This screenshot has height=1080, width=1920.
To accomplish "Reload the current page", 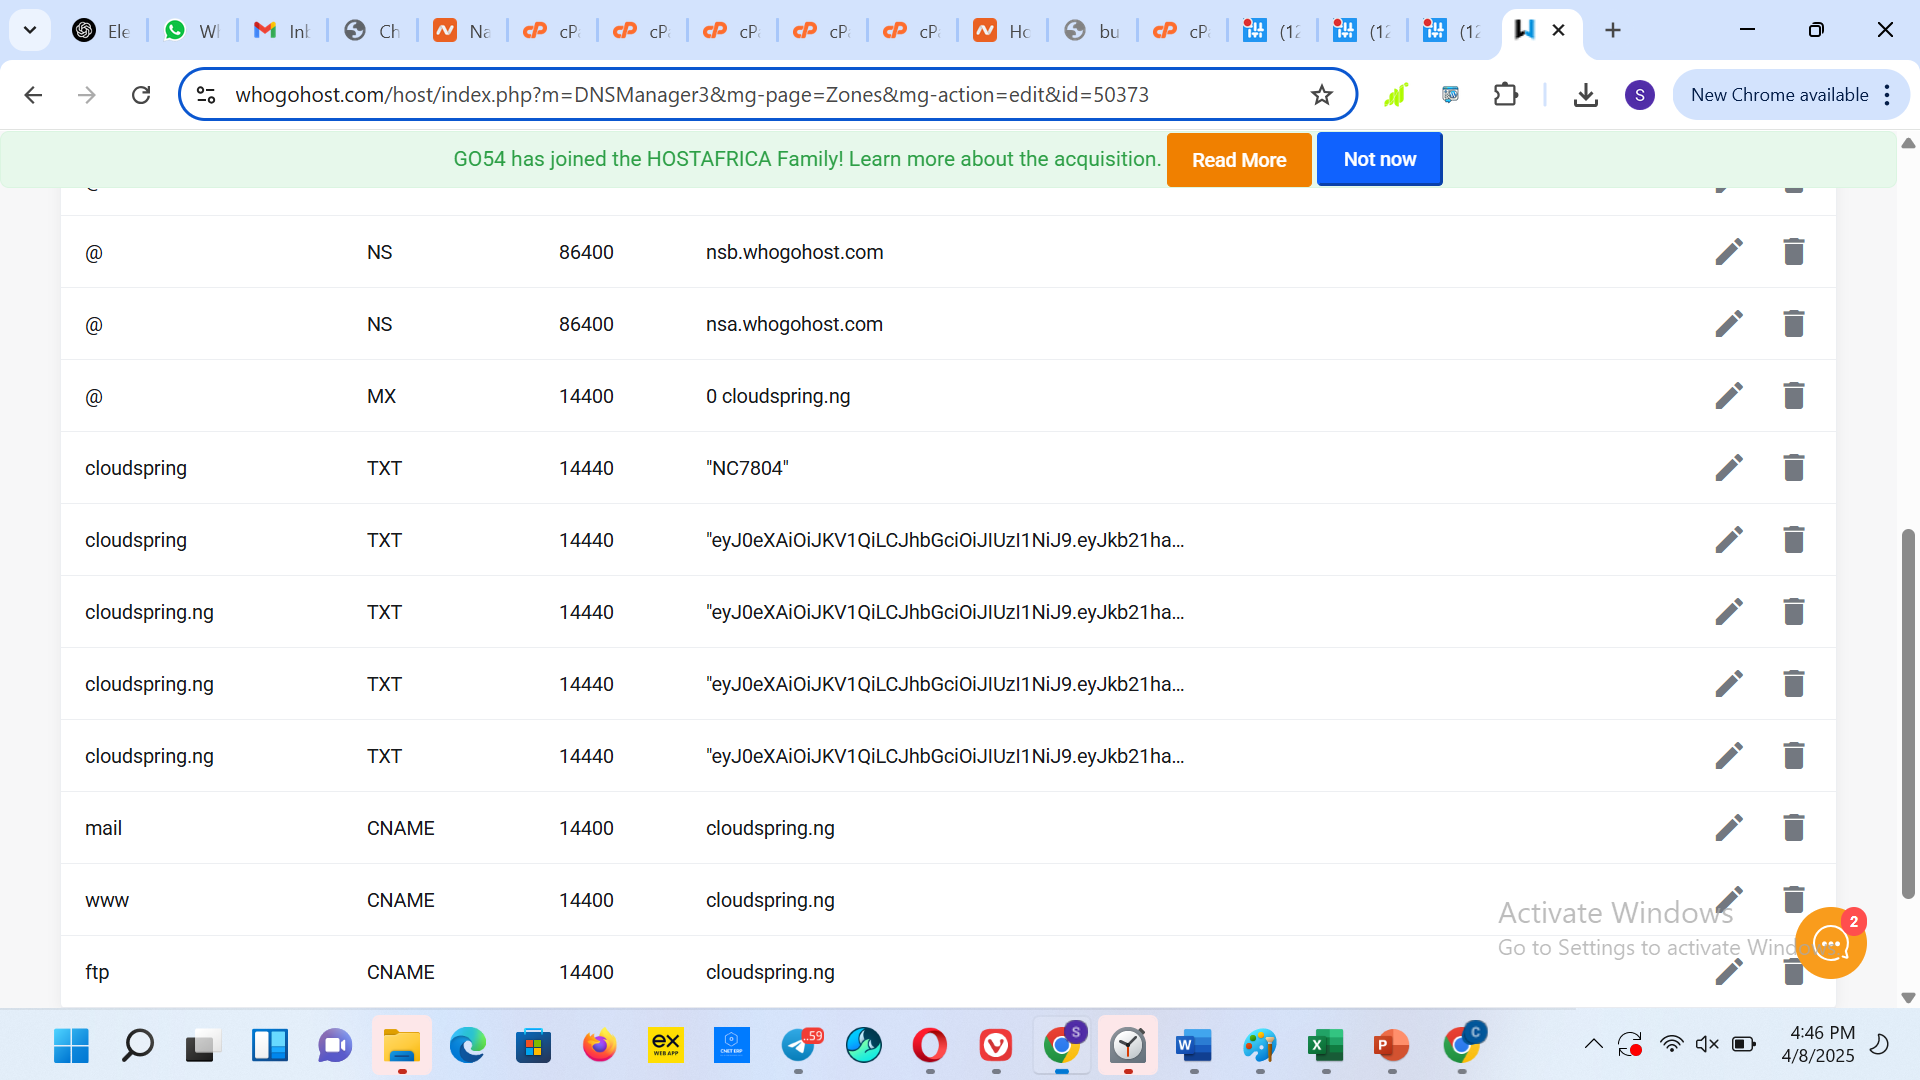I will 141,95.
